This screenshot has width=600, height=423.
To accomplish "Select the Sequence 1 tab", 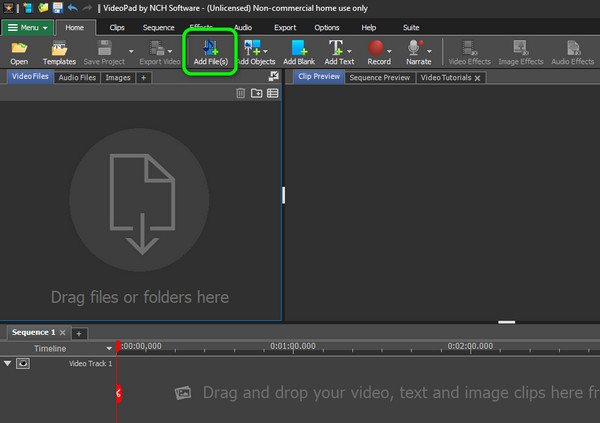I will [x=33, y=332].
